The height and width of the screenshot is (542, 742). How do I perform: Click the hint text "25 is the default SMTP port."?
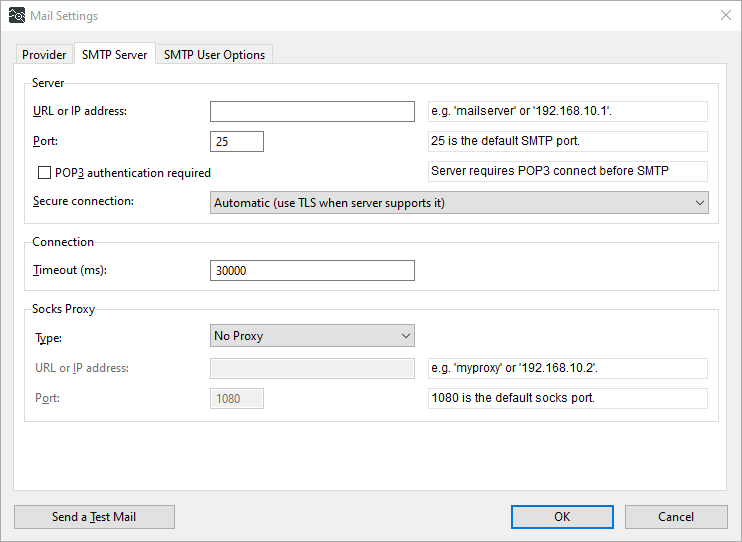[x=505, y=141]
